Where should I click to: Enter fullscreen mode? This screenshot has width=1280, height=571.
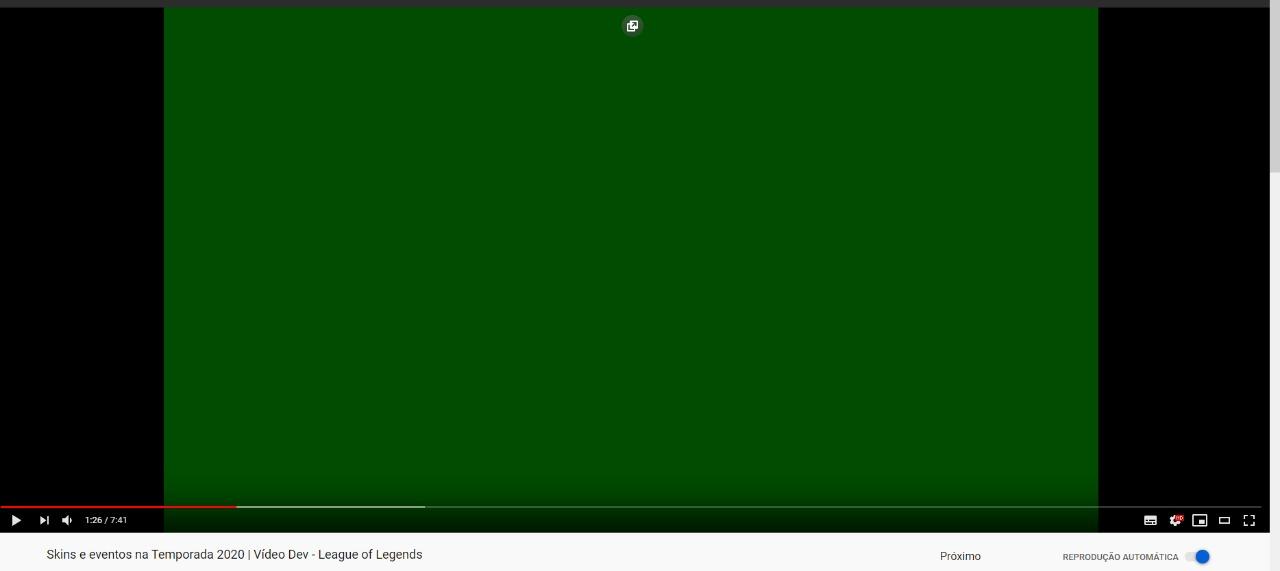(x=1249, y=520)
